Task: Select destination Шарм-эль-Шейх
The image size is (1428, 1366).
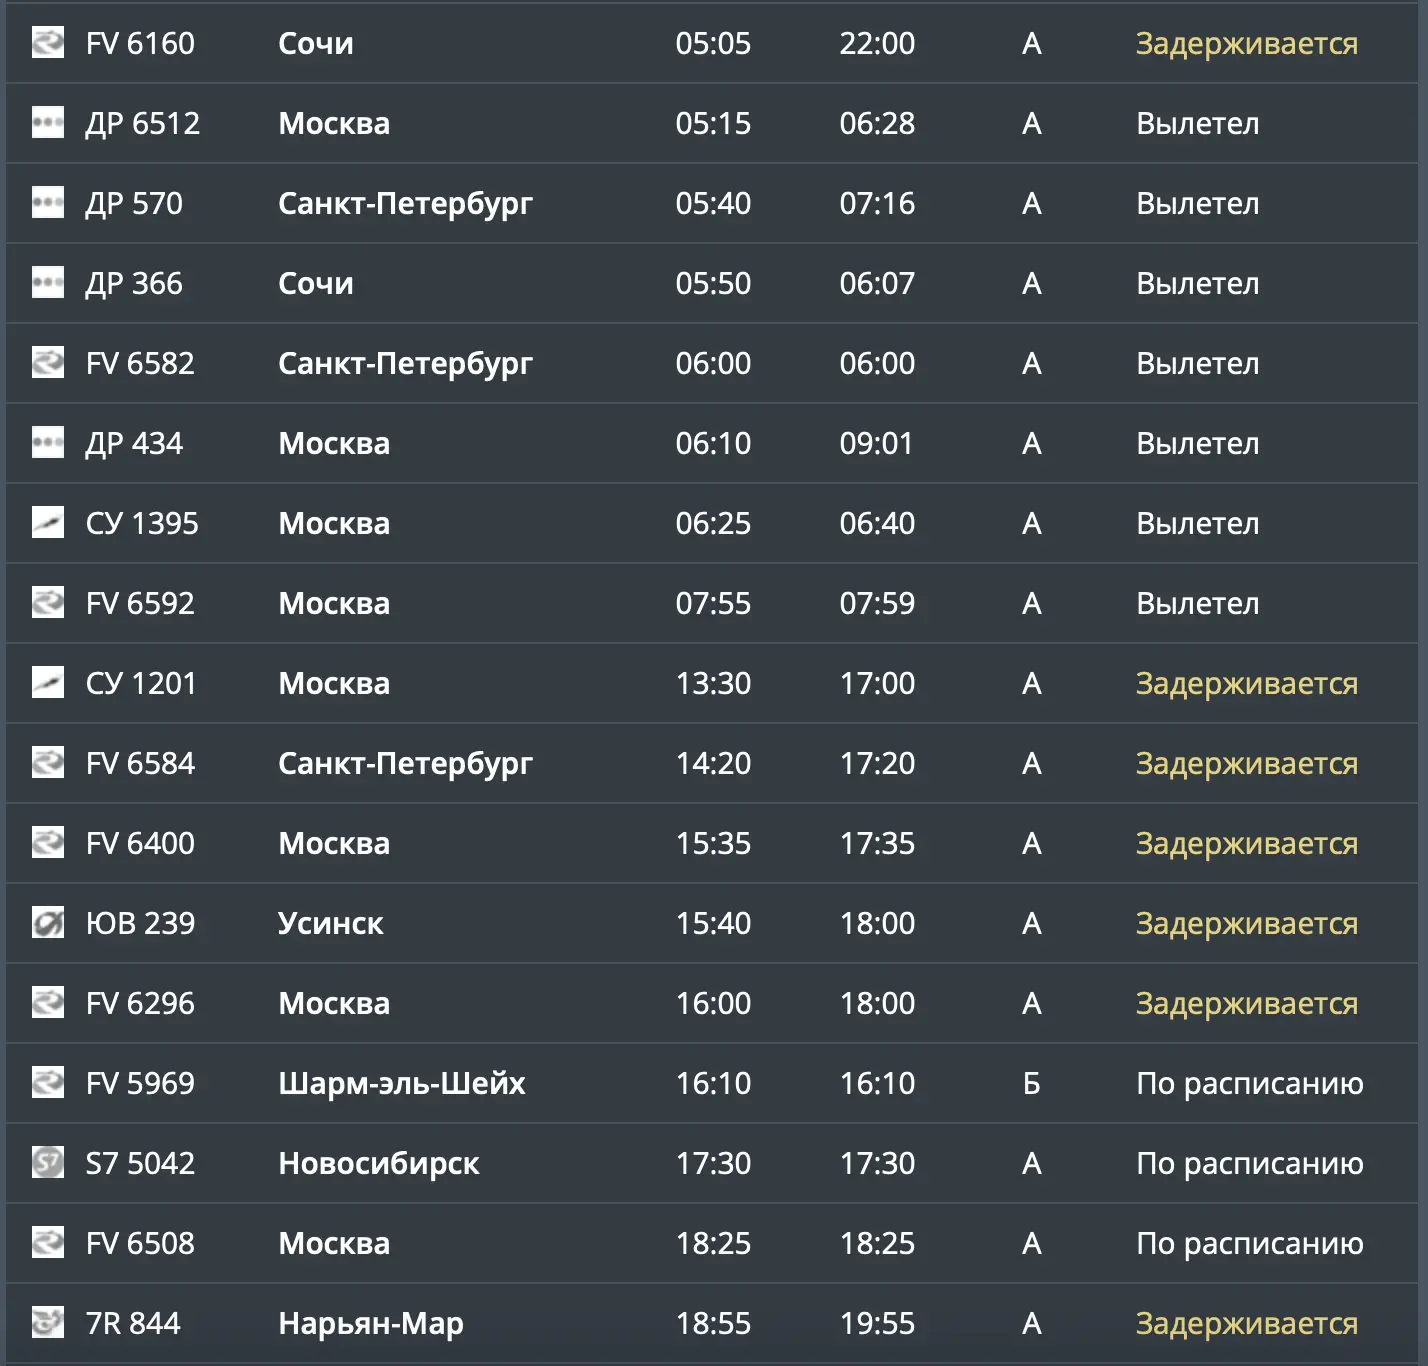Action: click(402, 1083)
